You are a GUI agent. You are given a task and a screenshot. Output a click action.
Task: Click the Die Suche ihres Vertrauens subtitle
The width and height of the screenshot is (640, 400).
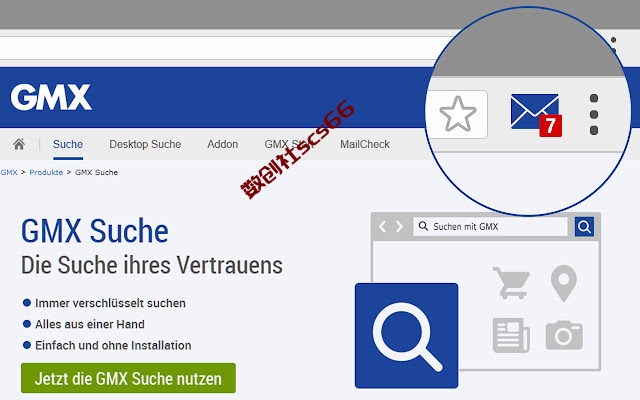(152, 265)
